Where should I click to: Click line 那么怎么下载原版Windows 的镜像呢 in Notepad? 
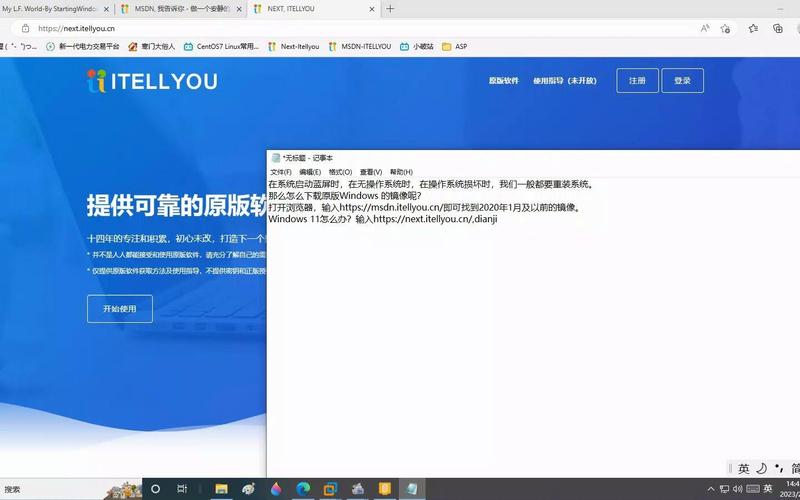tap(345, 196)
